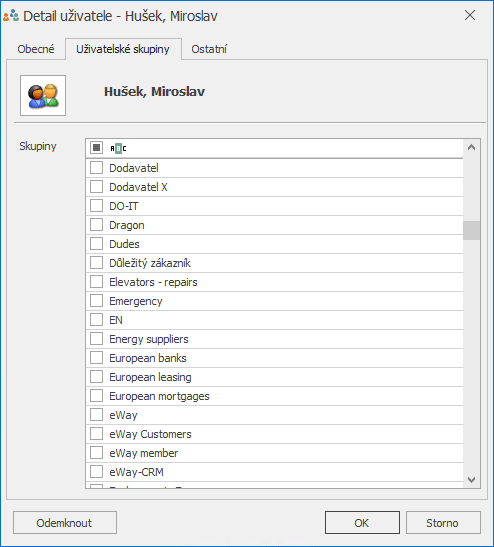Cancel with the Storno button
The width and height of the screenshot is (494, 547).
(443, 523)
